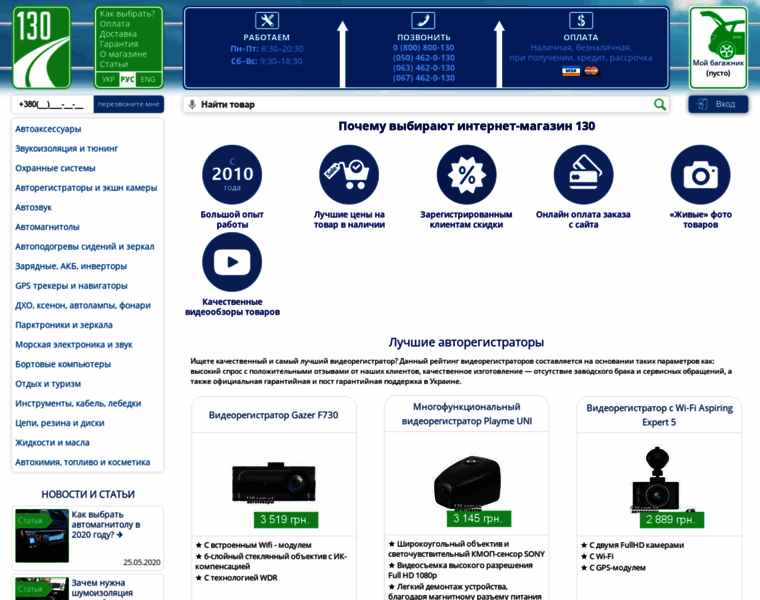Open Видеорегистратор с Wi-Fi Aspiring Expert 5 title

pos(659,415)
